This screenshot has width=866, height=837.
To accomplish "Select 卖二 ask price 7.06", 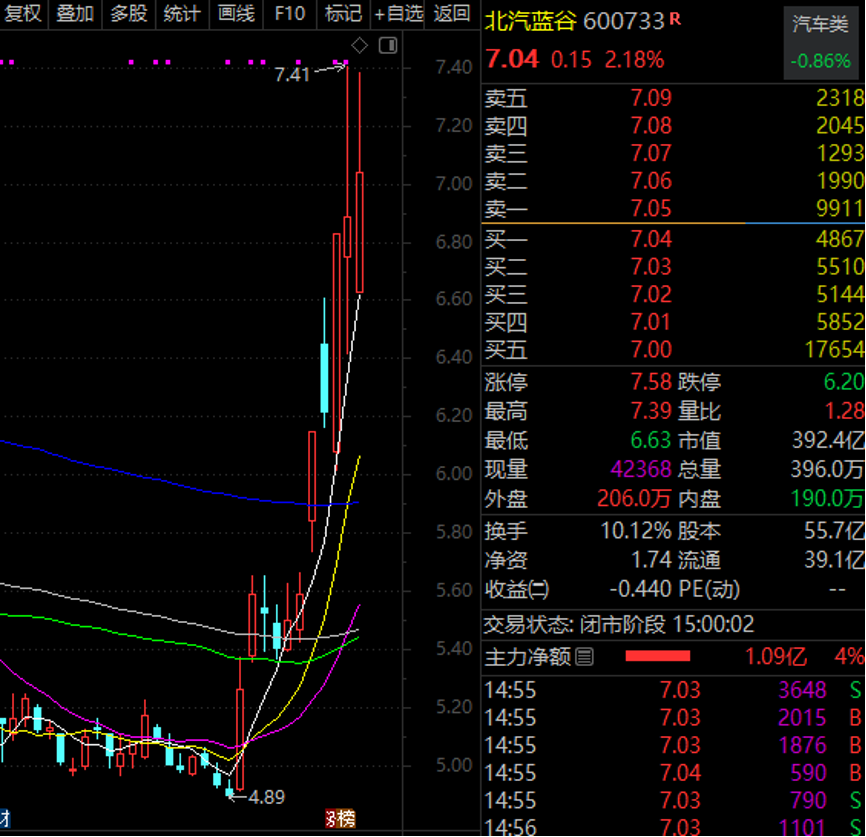I will tap(652, 181).
